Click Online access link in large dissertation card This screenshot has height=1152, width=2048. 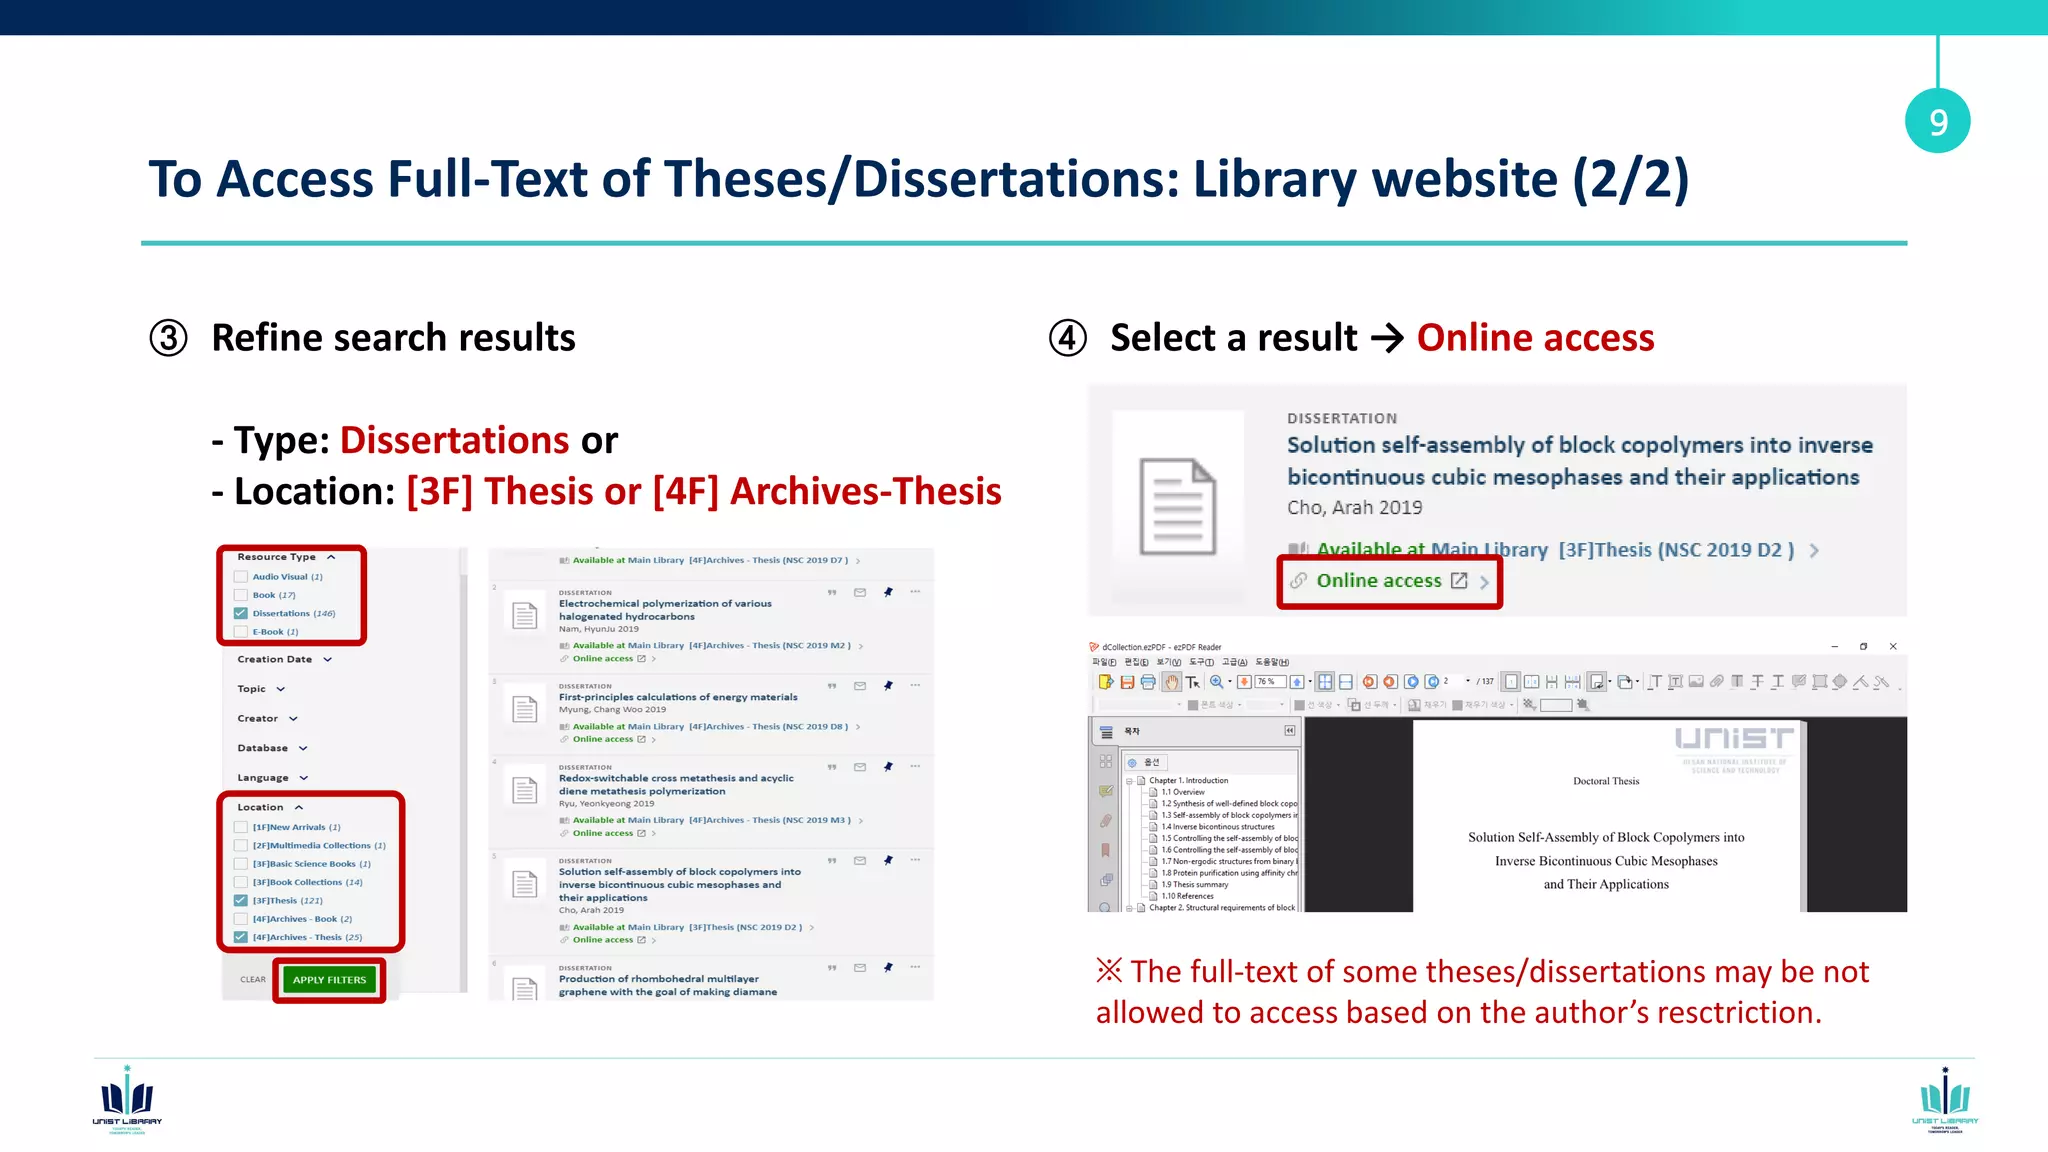pyautogui.click(x=1379, y=581)
